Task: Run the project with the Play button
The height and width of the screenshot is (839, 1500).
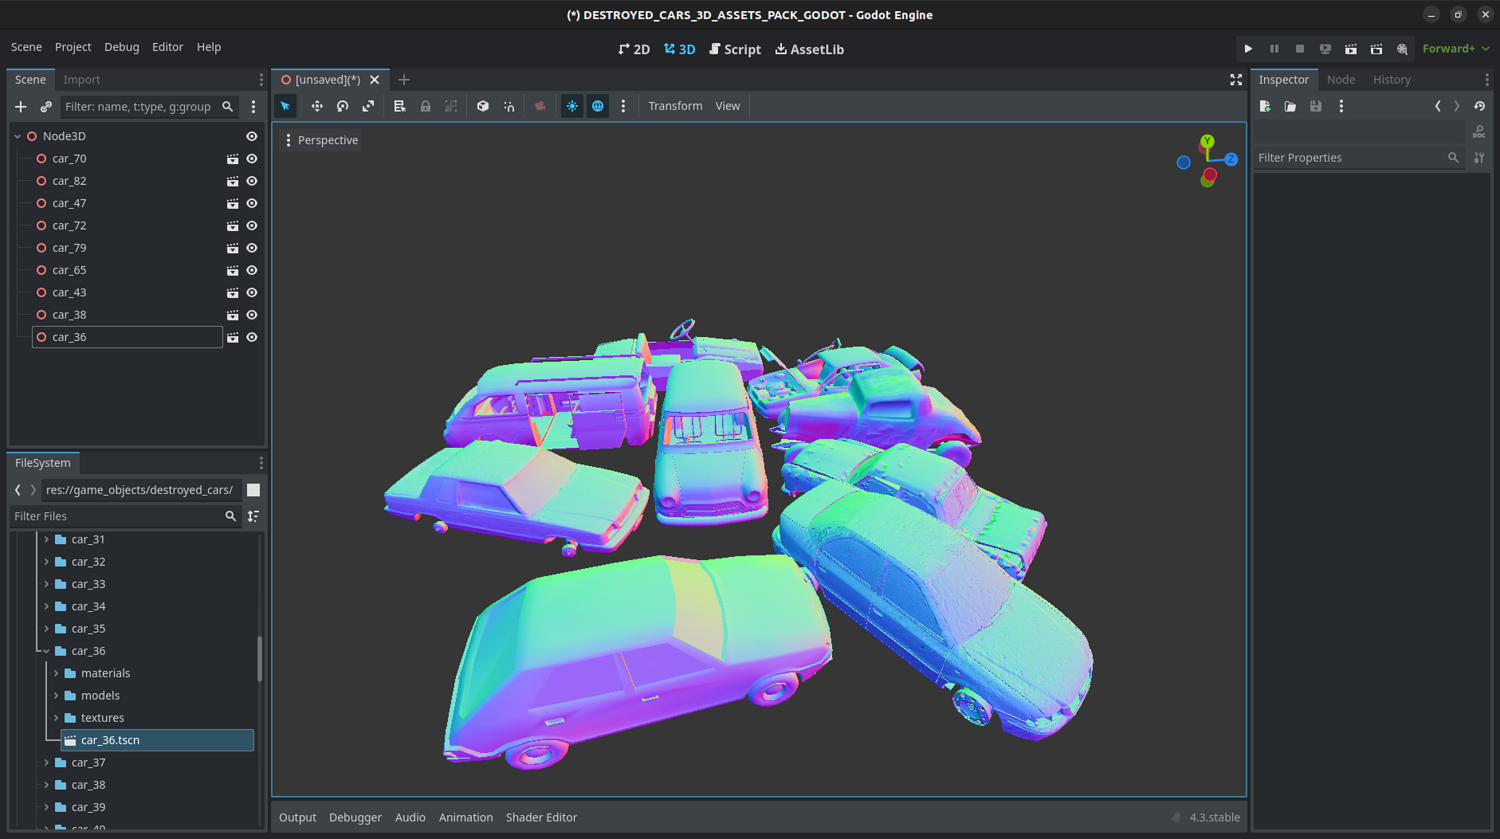Action: [1248, 49]
